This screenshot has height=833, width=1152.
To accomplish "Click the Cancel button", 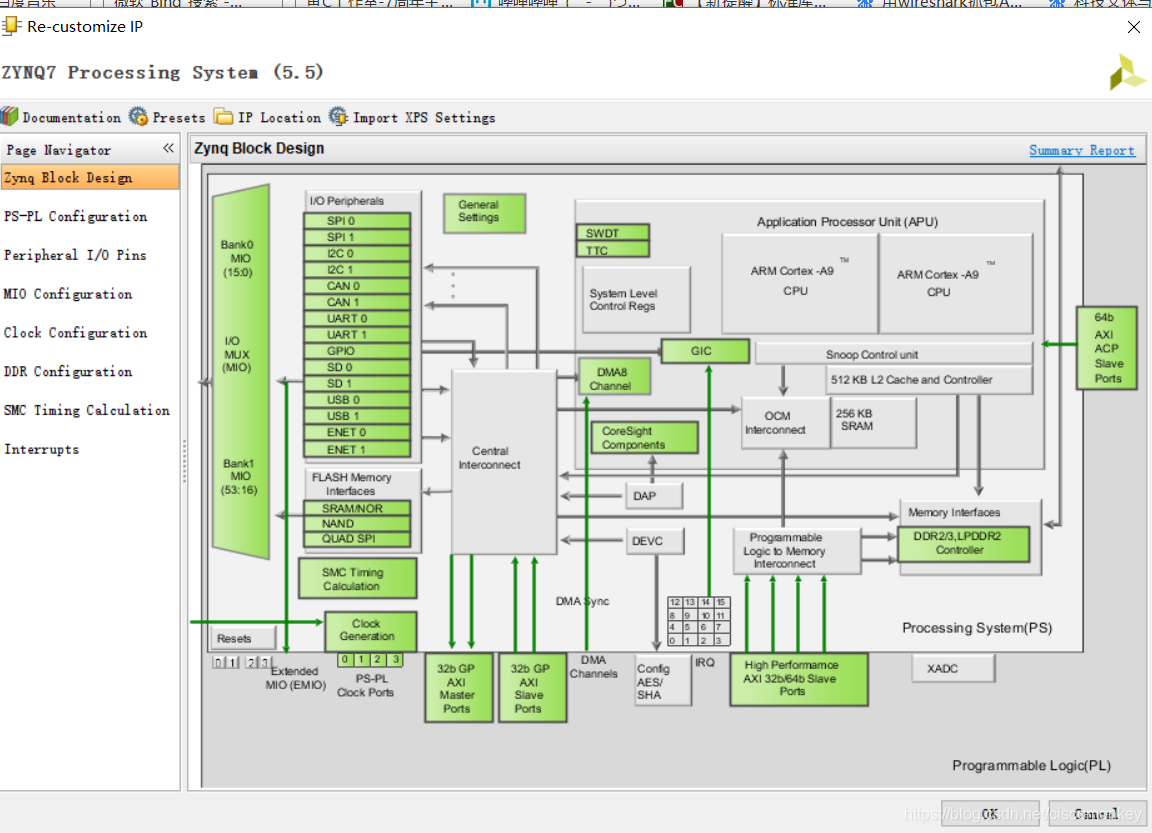I will coord(1097,814).
